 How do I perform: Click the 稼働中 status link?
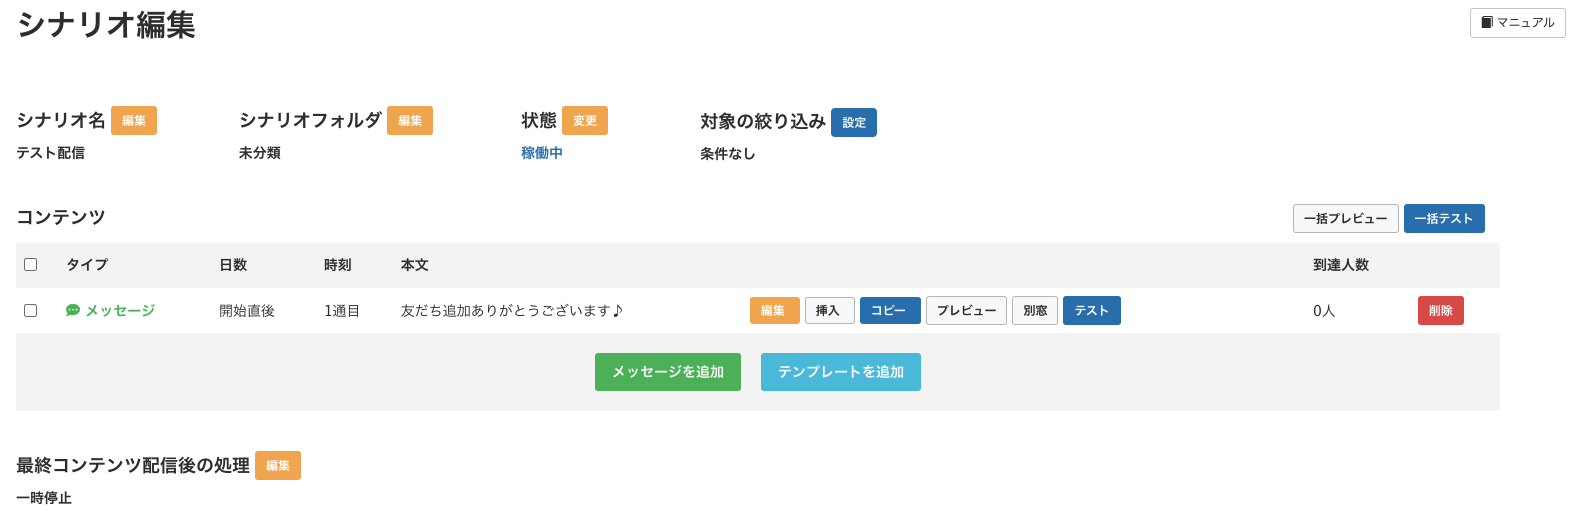(x=542, y=153)
